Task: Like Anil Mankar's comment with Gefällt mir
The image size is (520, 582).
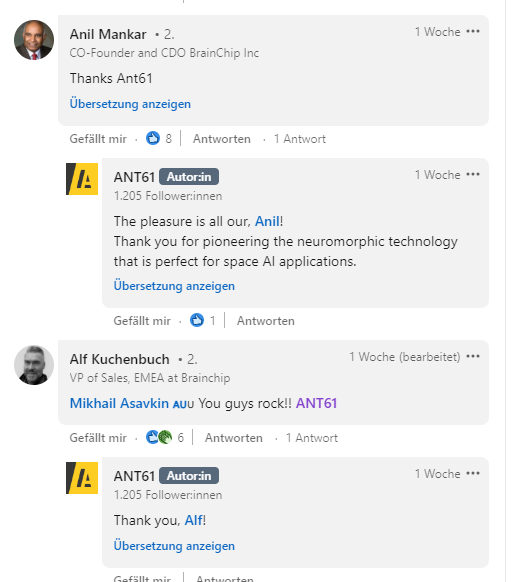Action: [x=98, y=139]
